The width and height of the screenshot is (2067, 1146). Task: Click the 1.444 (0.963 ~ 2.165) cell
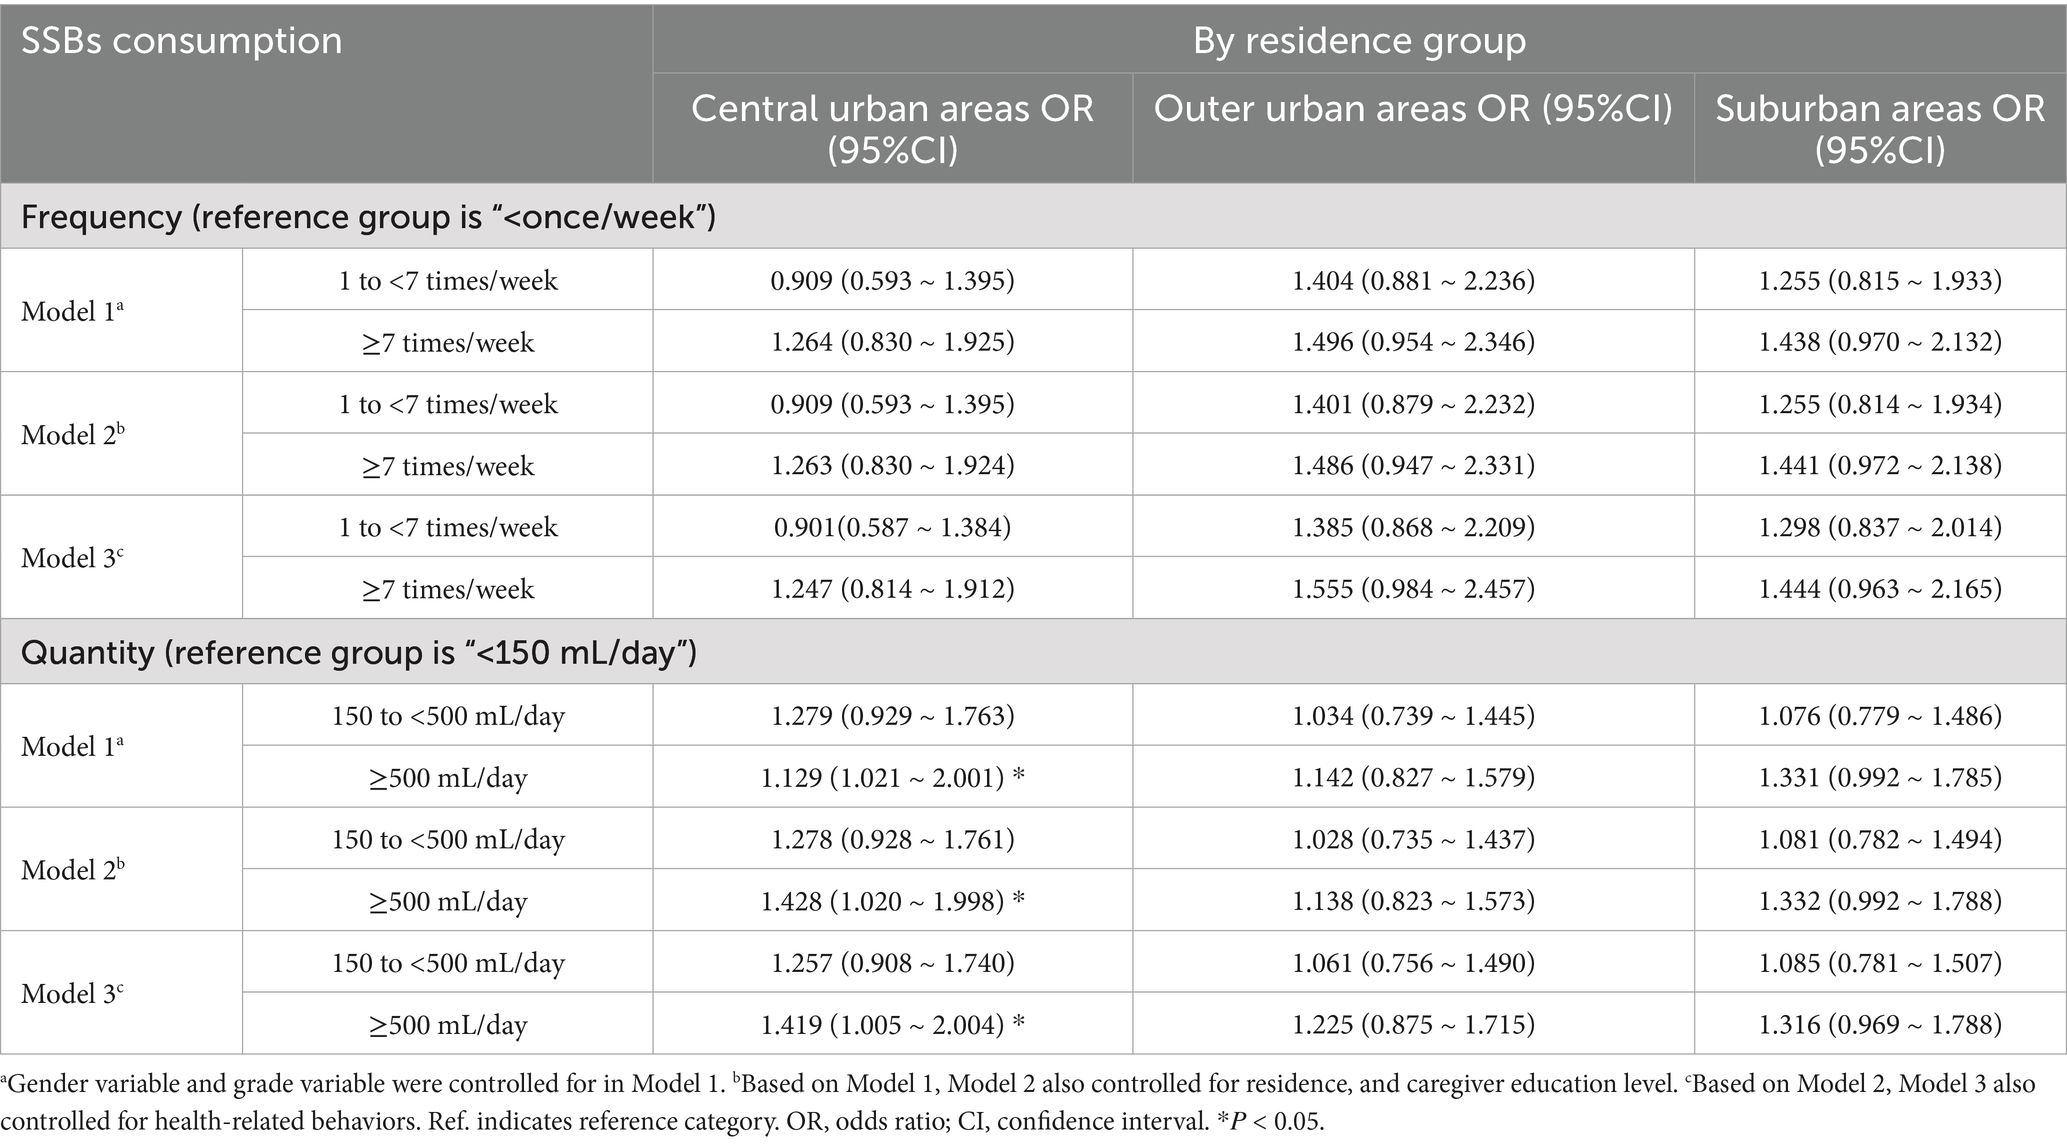1880,589
